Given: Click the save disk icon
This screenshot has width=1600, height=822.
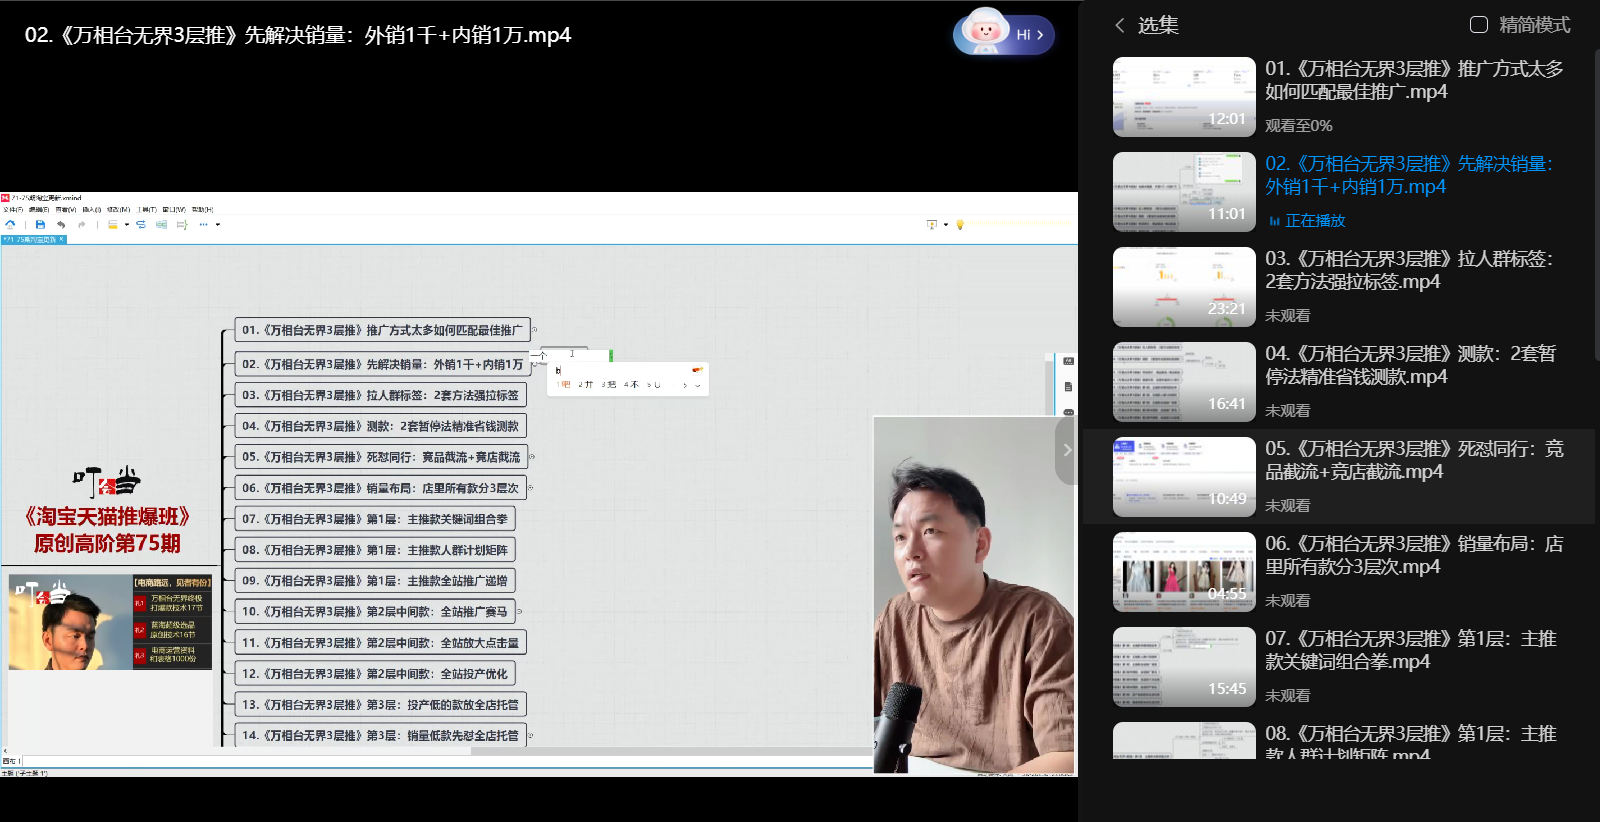Looking at the screenshot, I should 40,225.
